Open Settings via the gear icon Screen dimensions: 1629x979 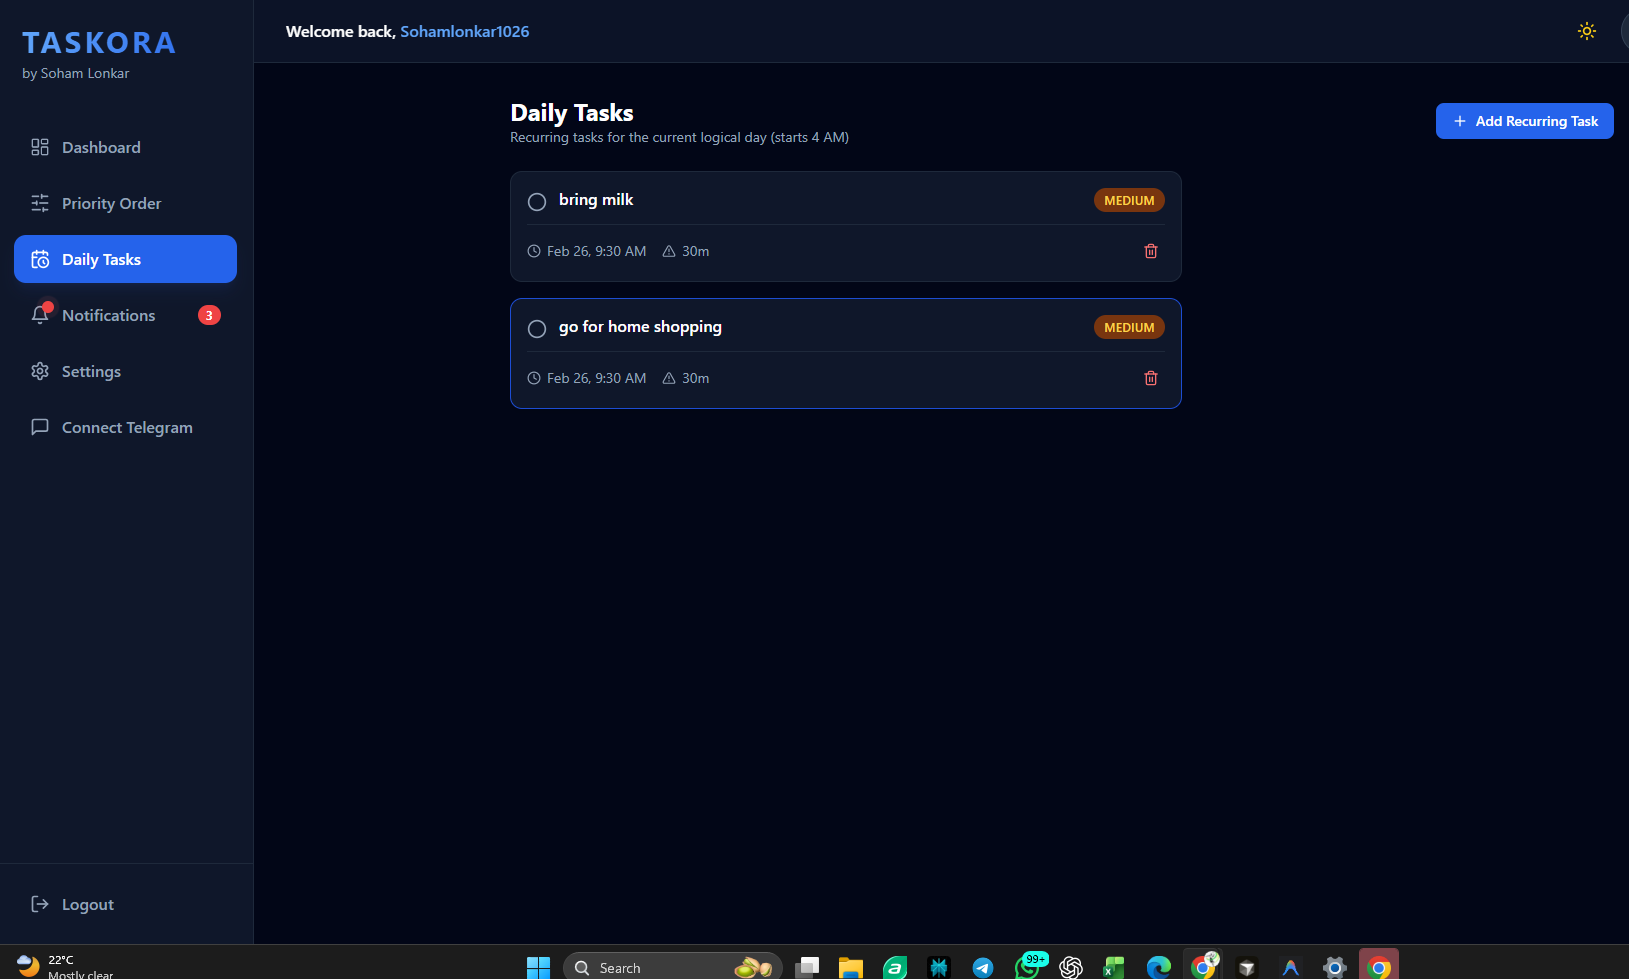pos(40,371)
